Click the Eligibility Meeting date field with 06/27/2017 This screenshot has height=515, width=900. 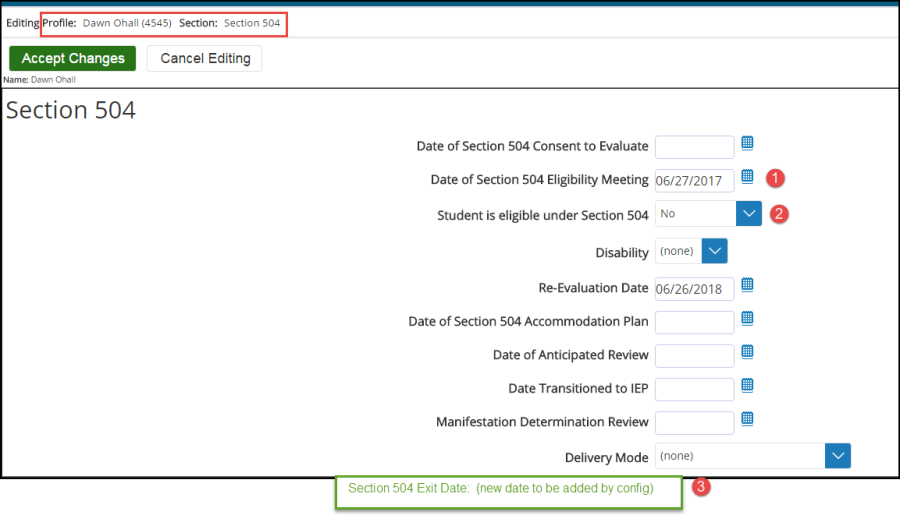pos(694,181)
